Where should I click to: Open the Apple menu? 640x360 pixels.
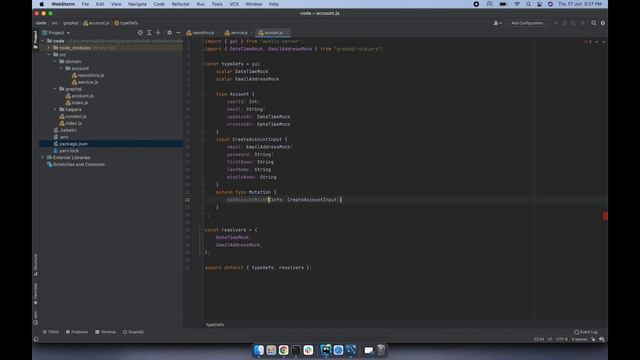[41, 4]
